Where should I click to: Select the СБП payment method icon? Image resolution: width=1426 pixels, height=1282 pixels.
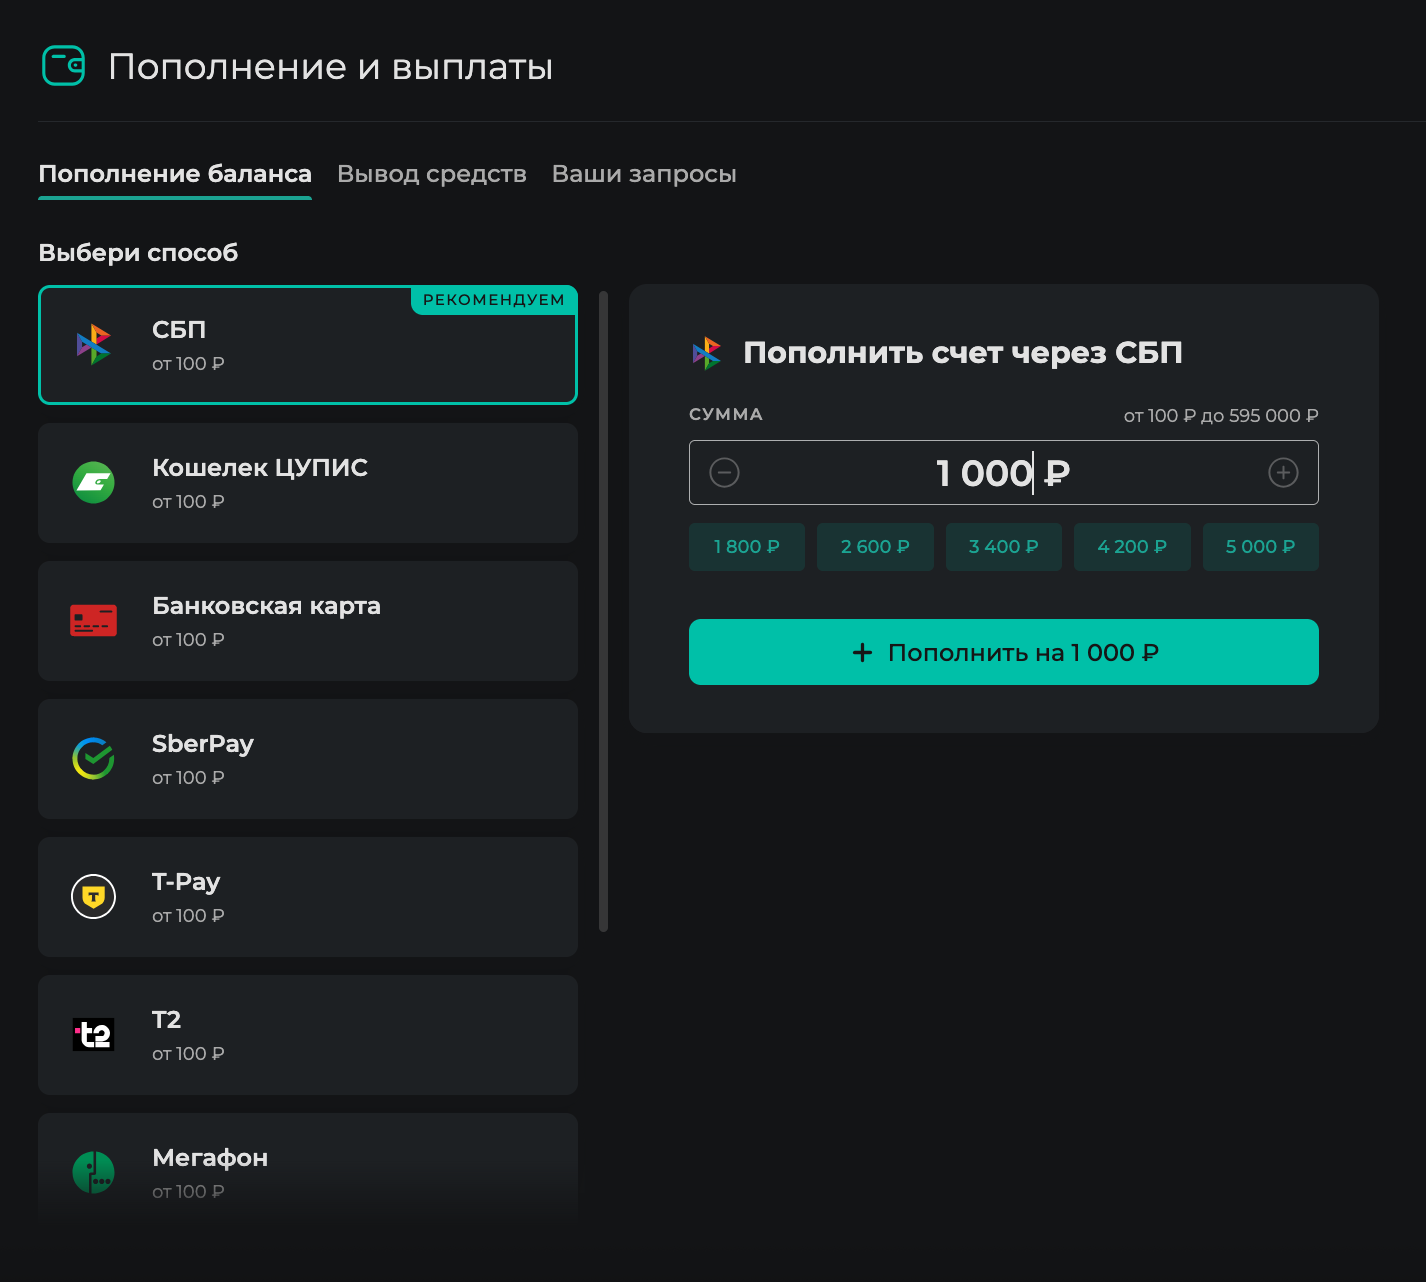click(93, 344)
